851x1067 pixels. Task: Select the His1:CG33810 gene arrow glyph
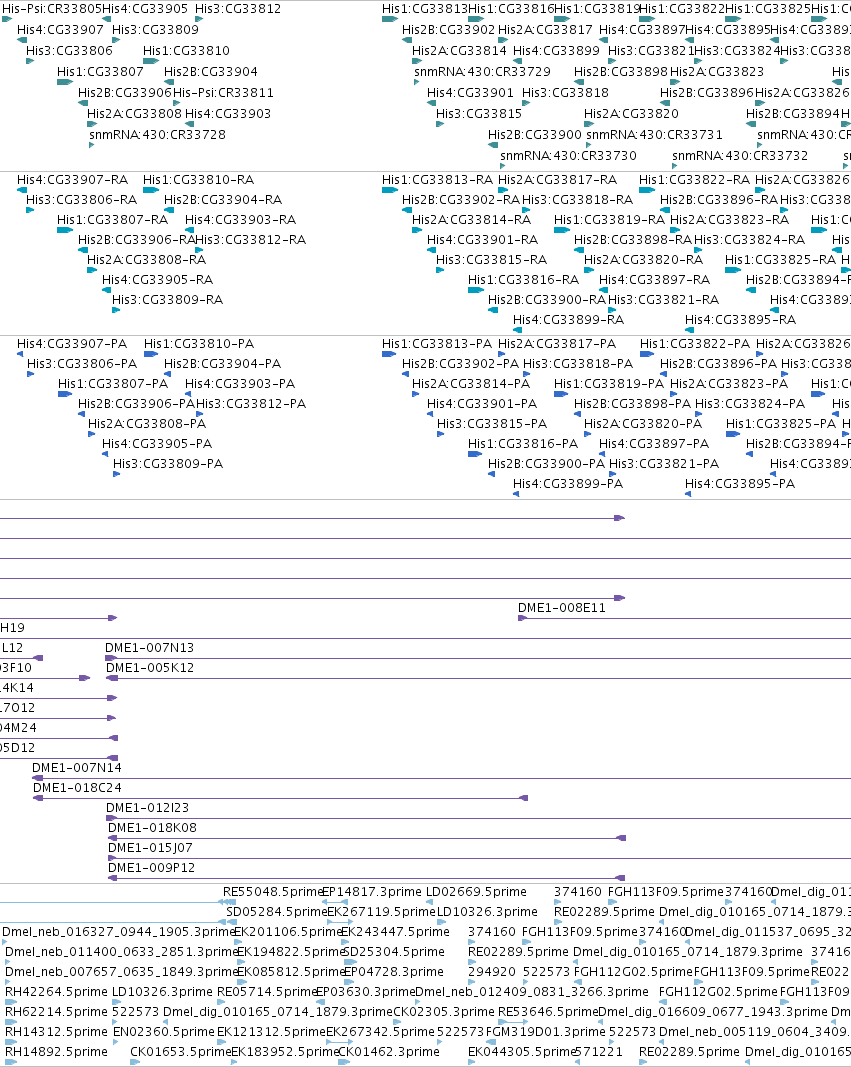pos(151,61)
